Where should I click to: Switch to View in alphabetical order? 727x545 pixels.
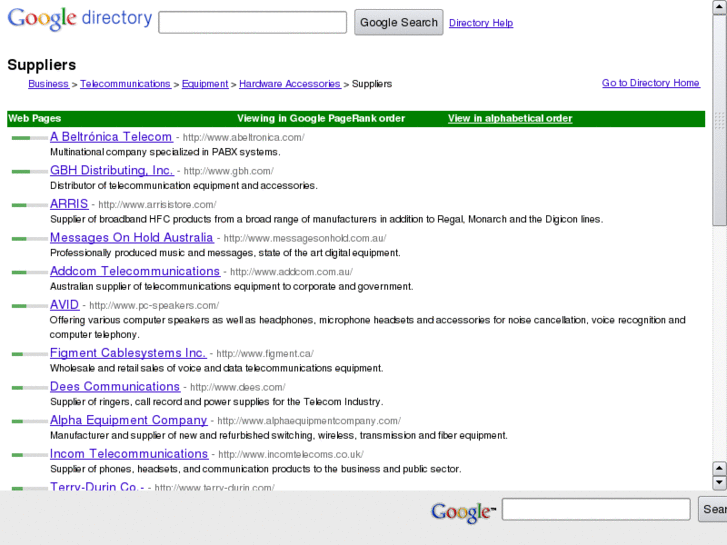(510, 118)
